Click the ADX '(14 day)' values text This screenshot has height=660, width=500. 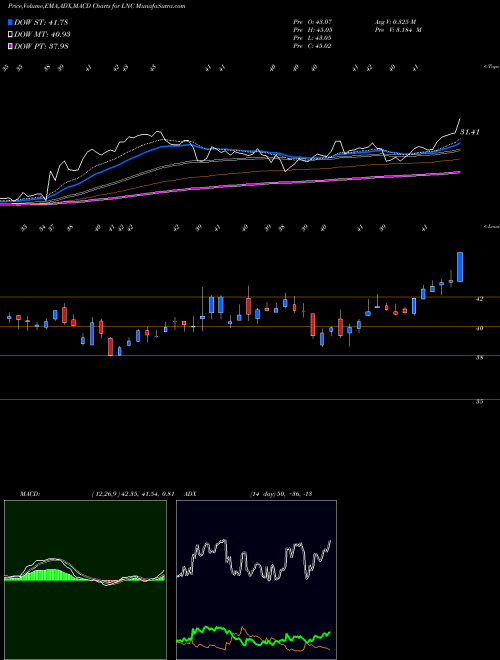(281, 494)
